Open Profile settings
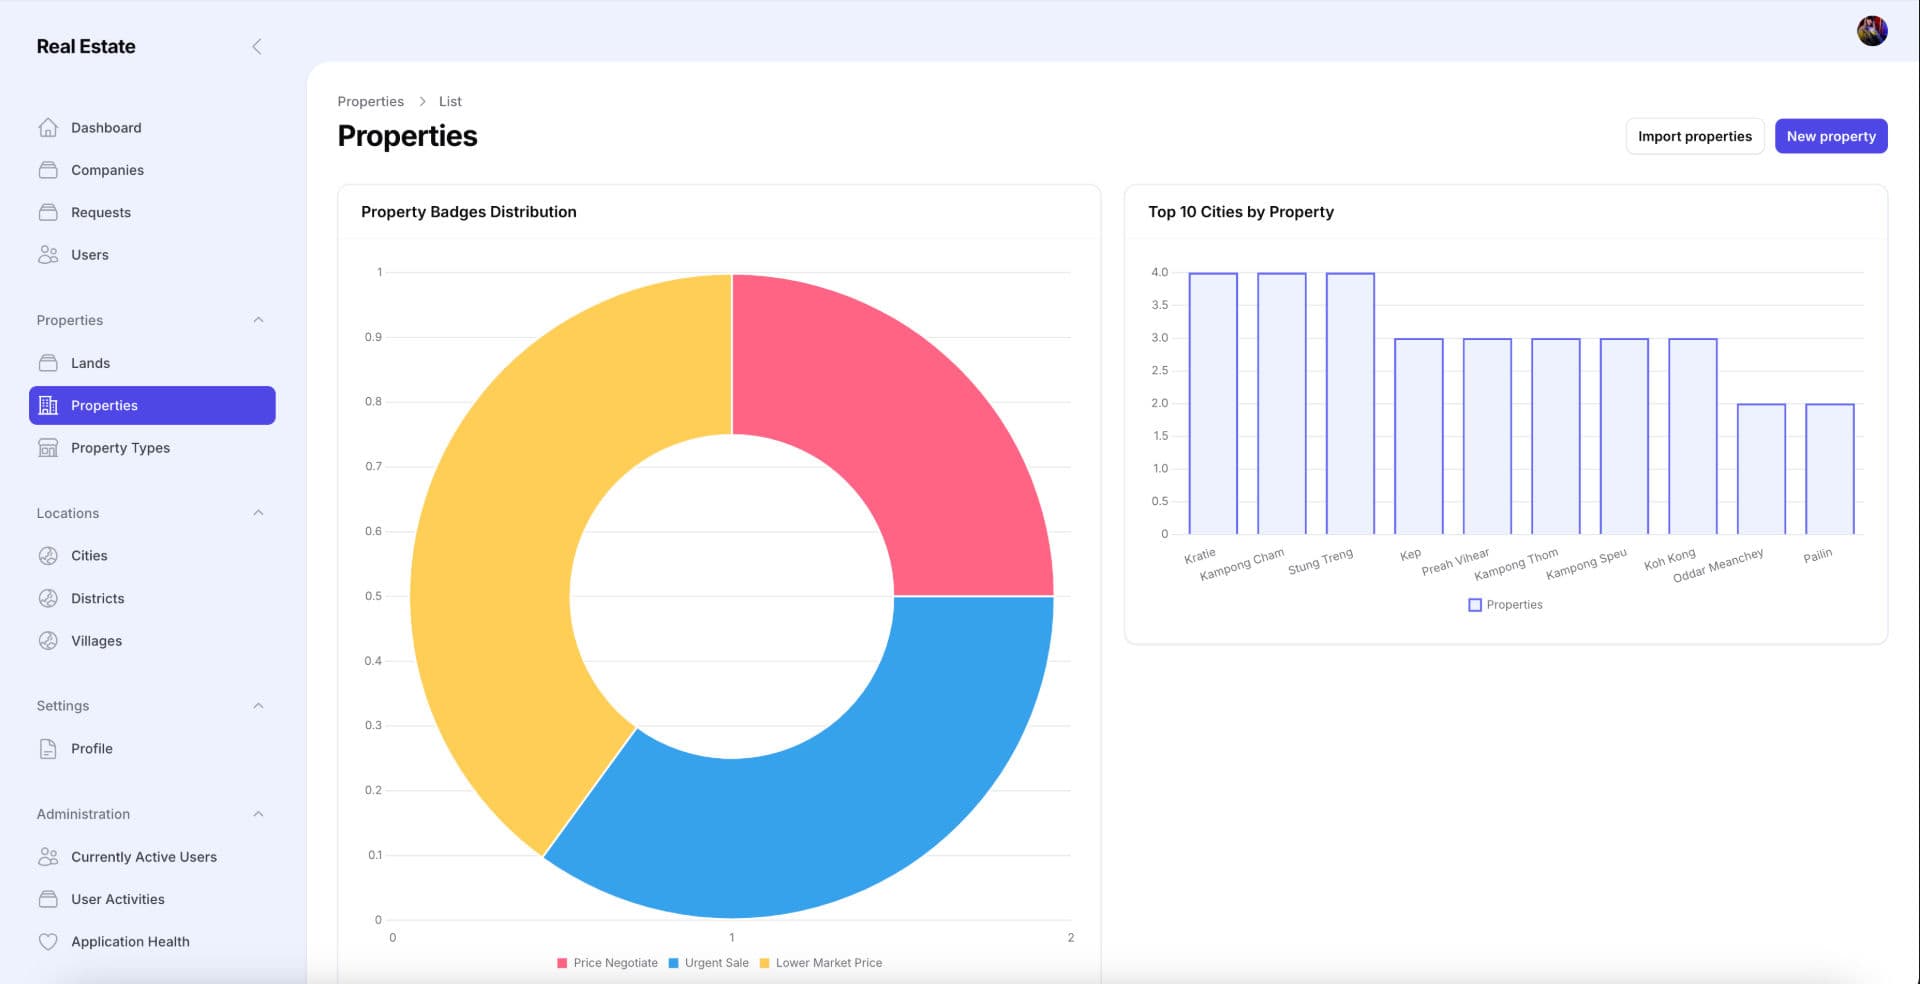This screenshot has height=984, width=1920. coord(152,749)
